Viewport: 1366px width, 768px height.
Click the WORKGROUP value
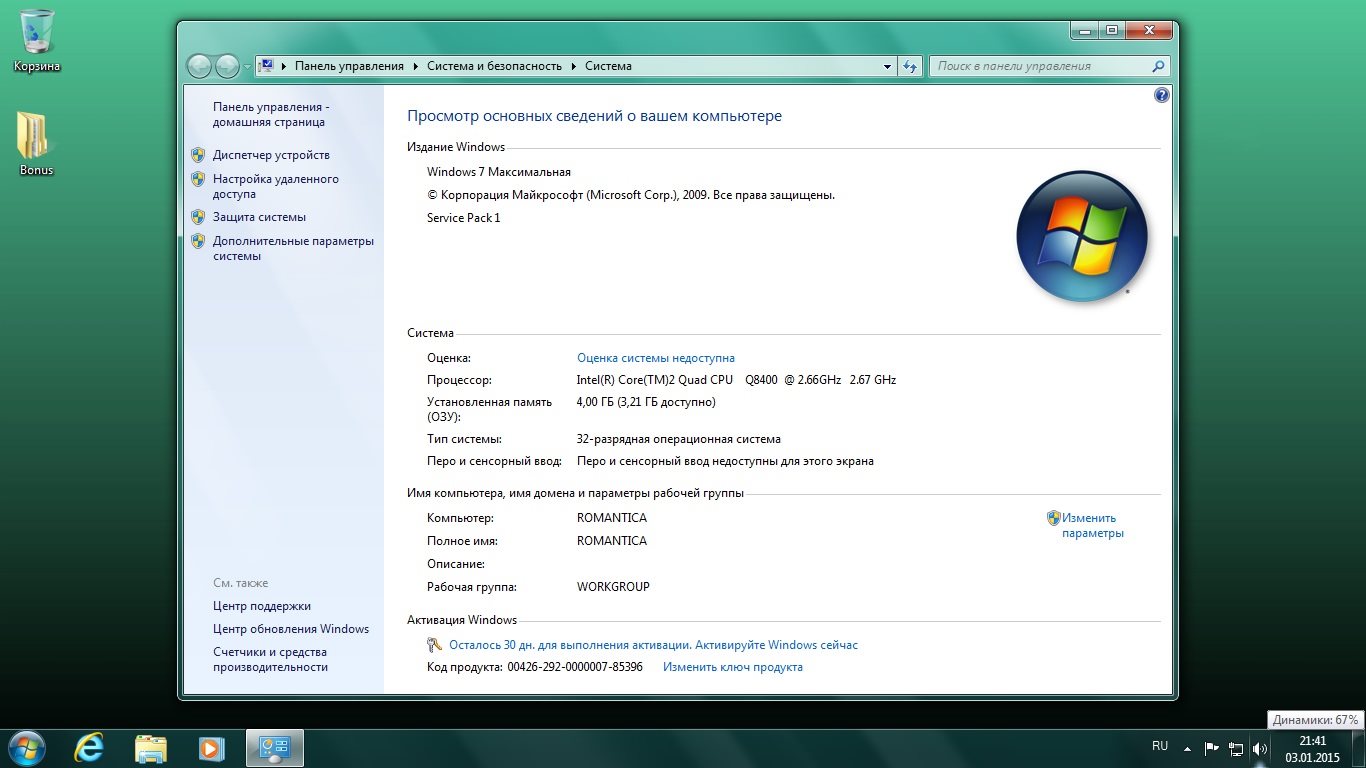(x=613, y=587)
